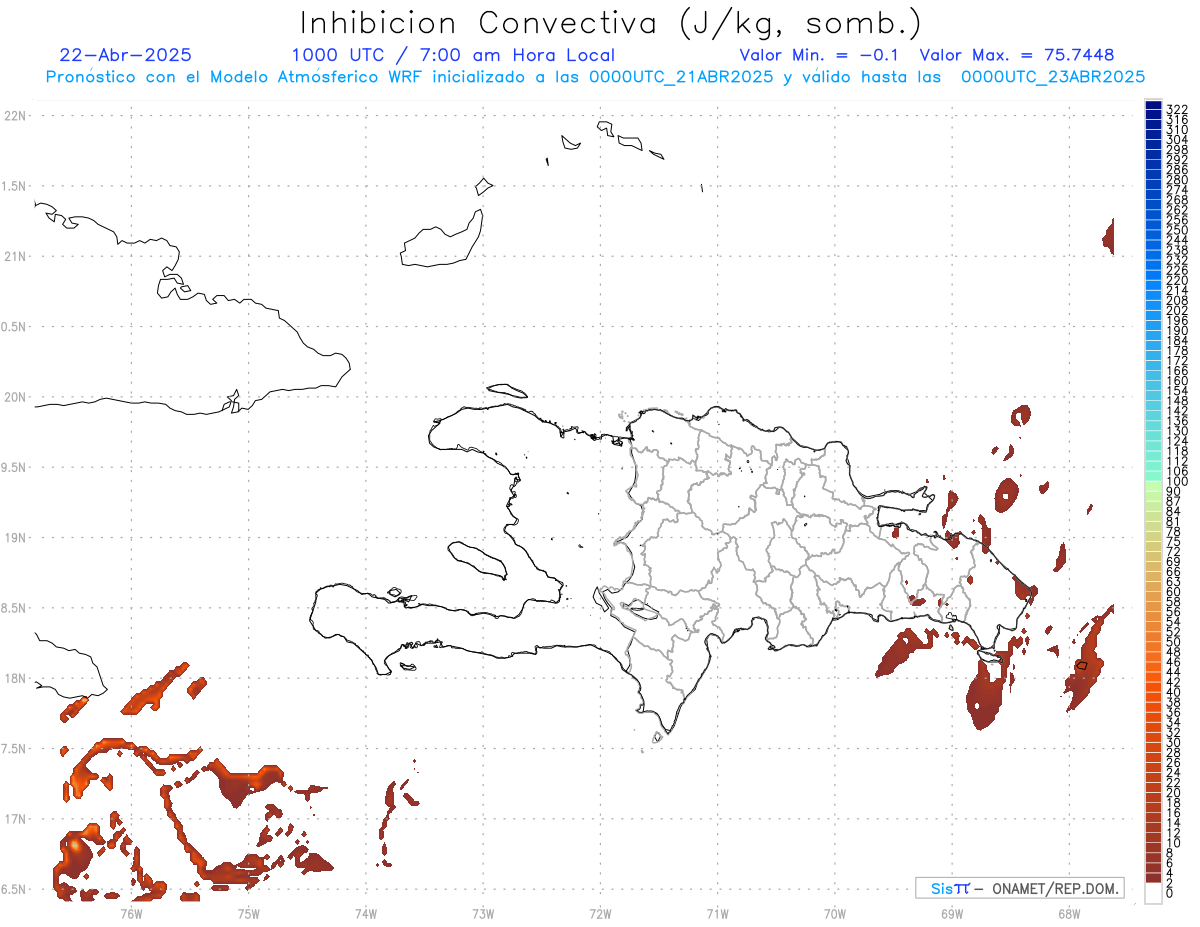Click the "19N" latitude label
The width and height of the screenshot is (1200, 927).
15,538
